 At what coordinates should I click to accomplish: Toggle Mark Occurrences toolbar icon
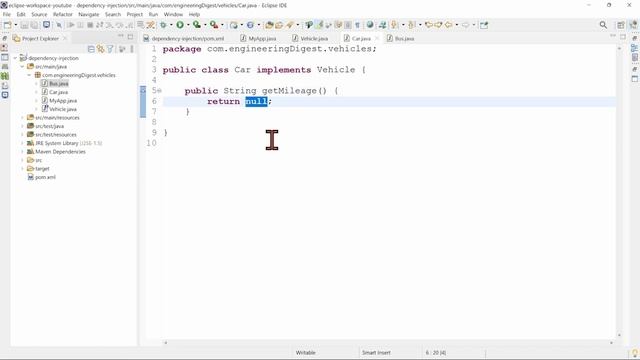tap(319, 25)
